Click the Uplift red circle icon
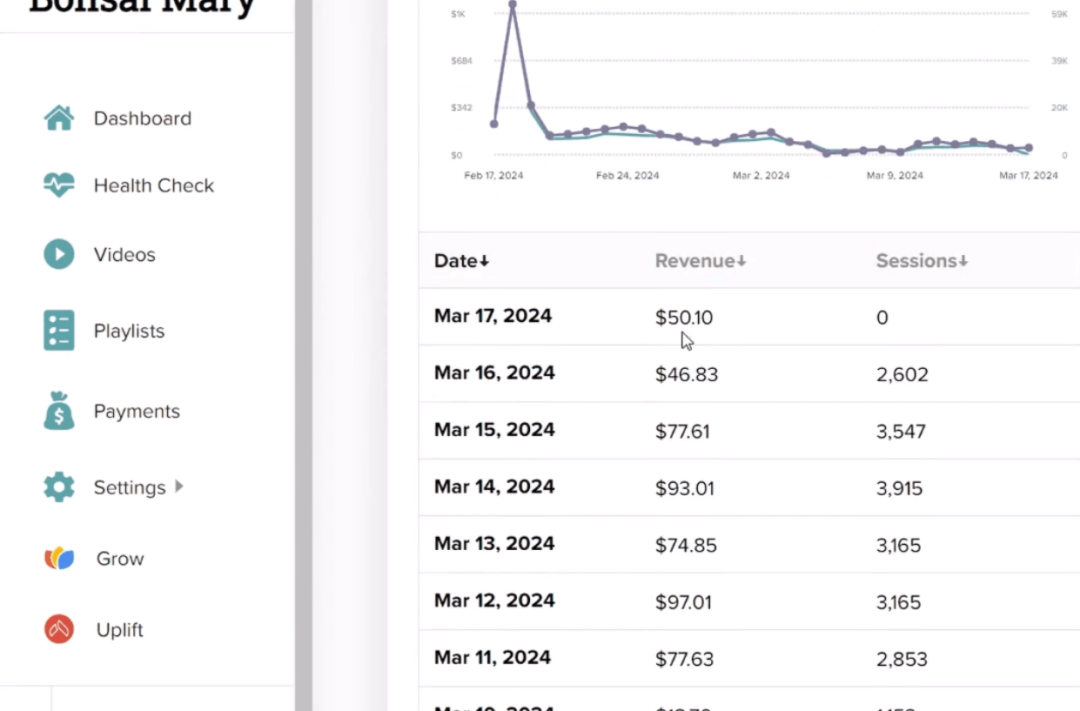This screenshot has height=711, width=1080. click(x=59, y=629)
